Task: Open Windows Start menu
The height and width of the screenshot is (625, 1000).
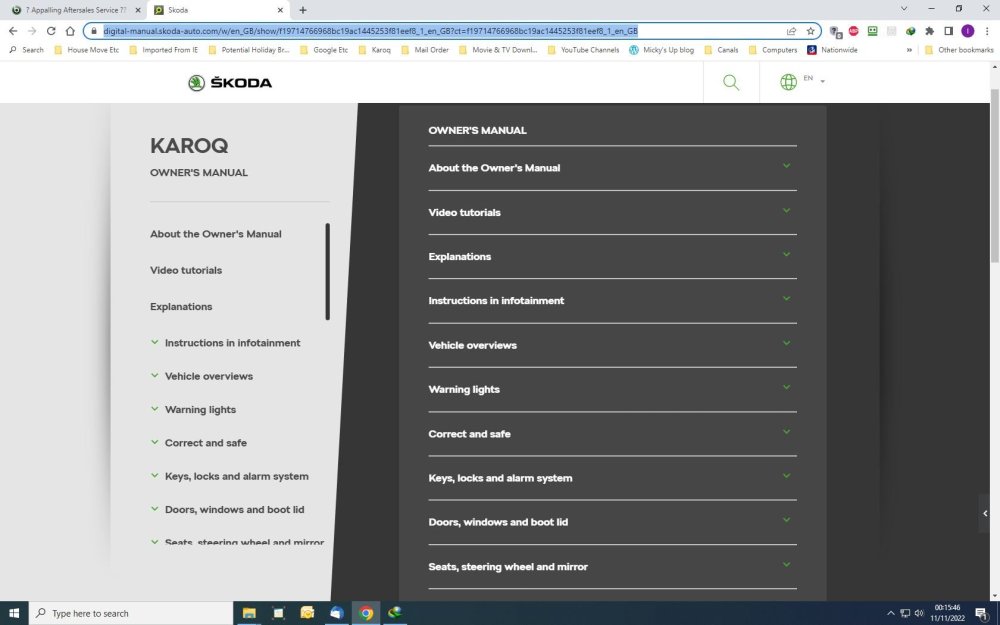Action: (13, 614)
